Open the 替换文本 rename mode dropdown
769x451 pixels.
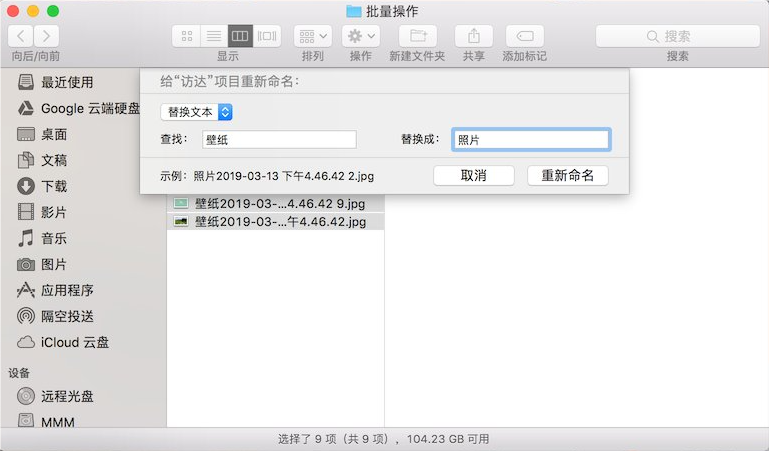pos(196,112)
